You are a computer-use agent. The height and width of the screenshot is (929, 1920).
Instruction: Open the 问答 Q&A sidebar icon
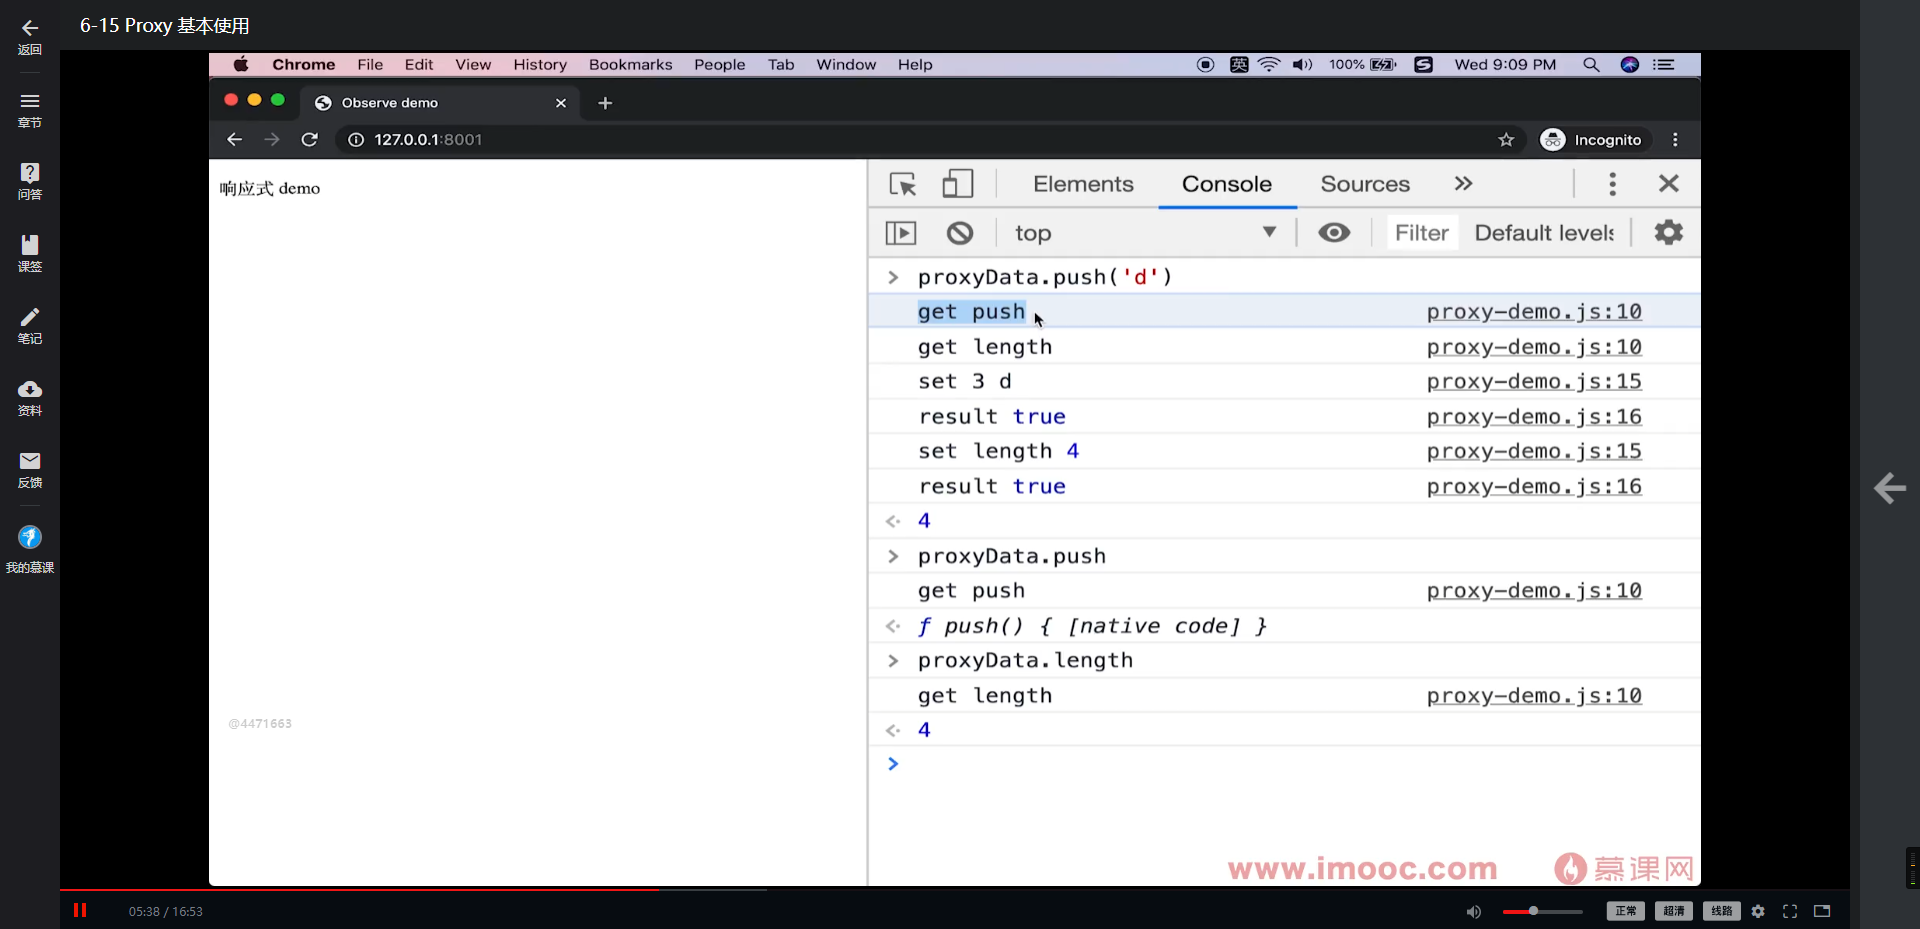(x=30, y=172)
